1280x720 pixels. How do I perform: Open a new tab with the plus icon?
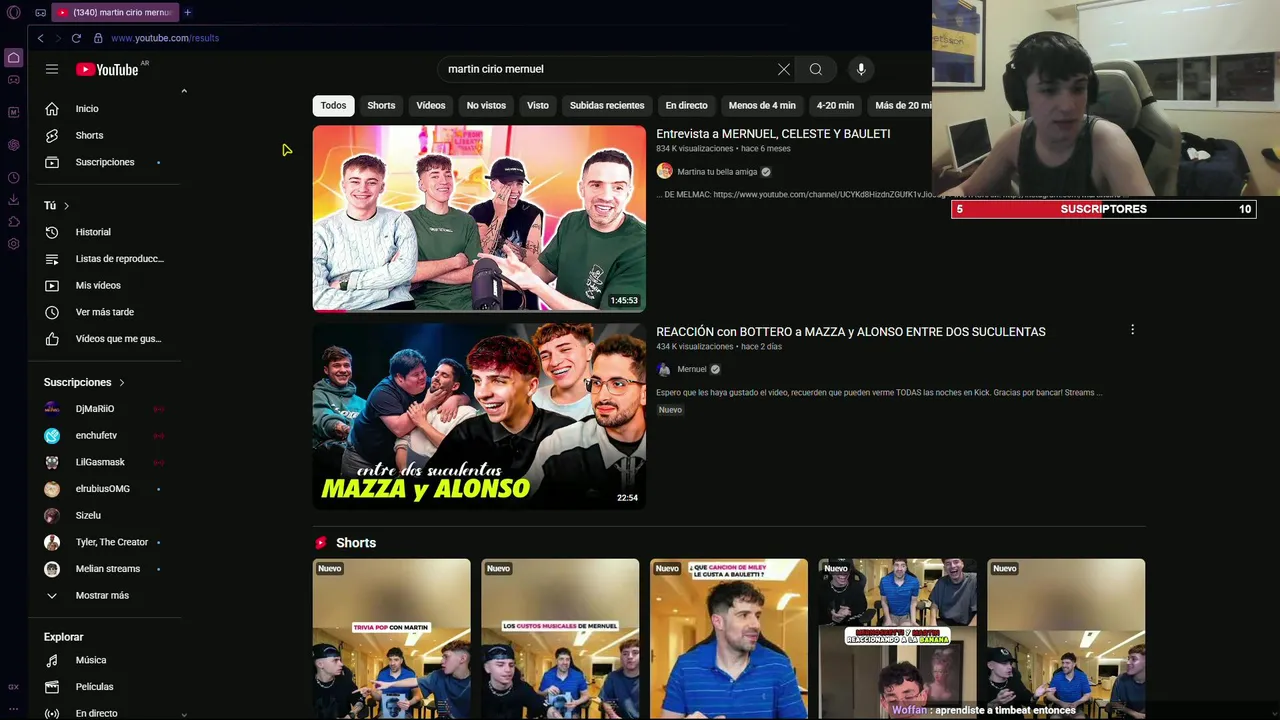187,12
